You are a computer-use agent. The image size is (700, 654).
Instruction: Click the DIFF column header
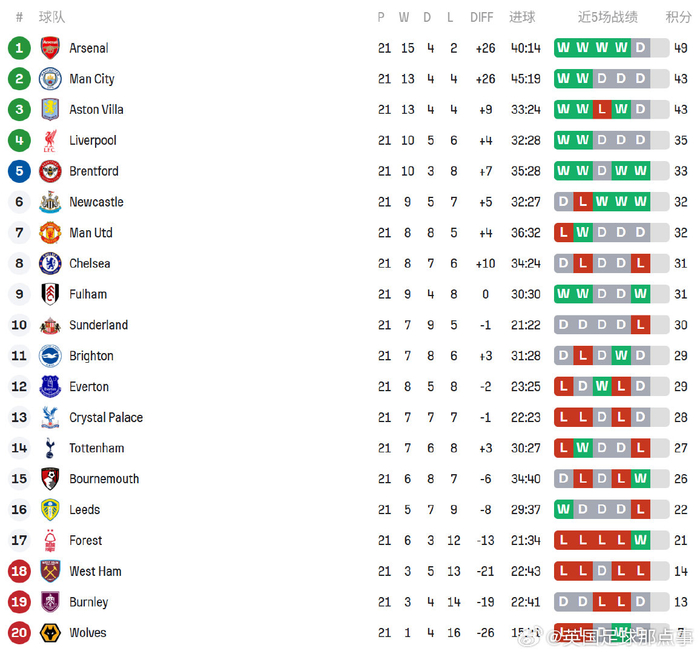482,17
